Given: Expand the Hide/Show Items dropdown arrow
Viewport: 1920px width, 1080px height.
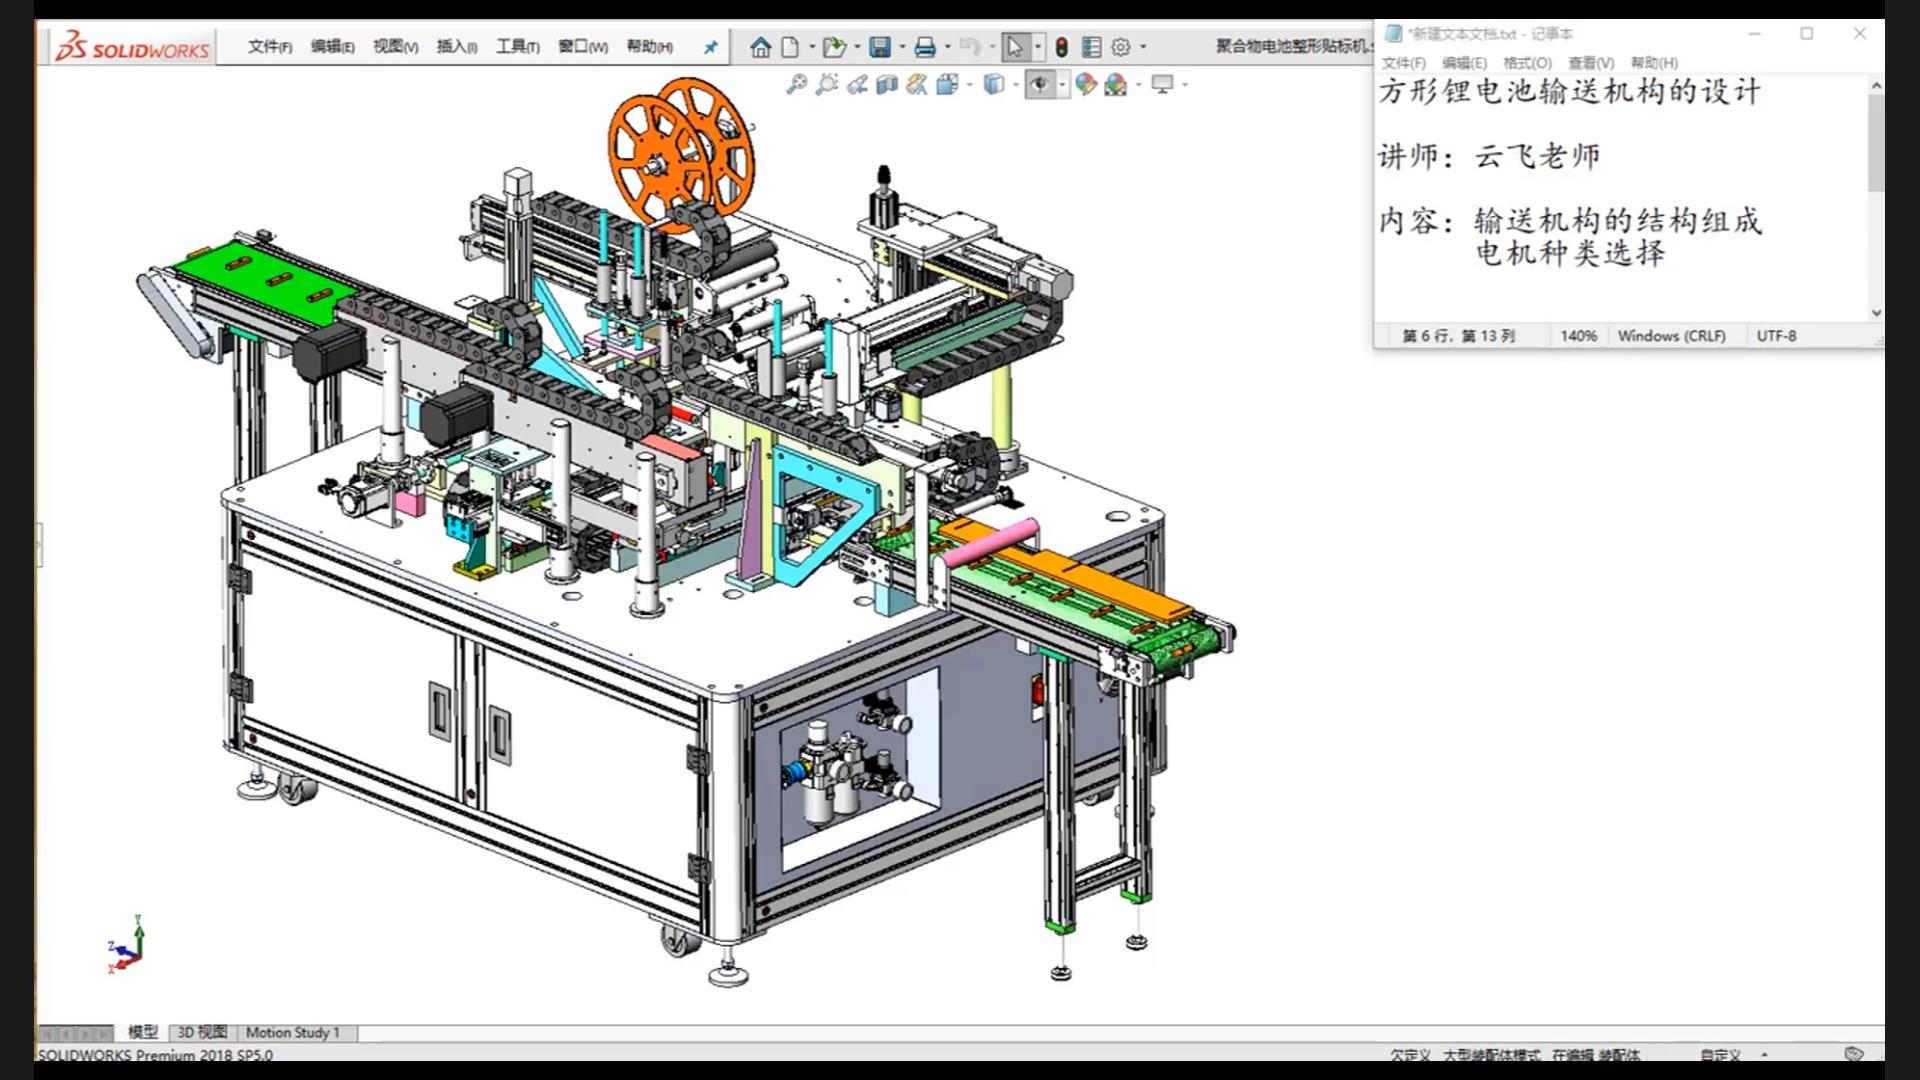Looking at the screenshot, I should (x=1062, y=85).
